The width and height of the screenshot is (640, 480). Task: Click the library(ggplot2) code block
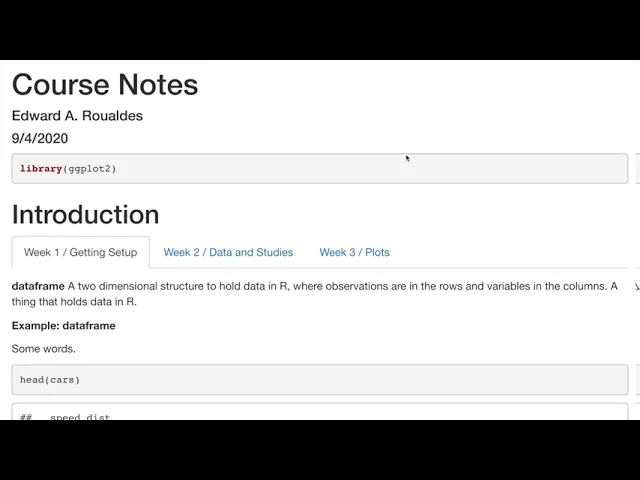320,169
